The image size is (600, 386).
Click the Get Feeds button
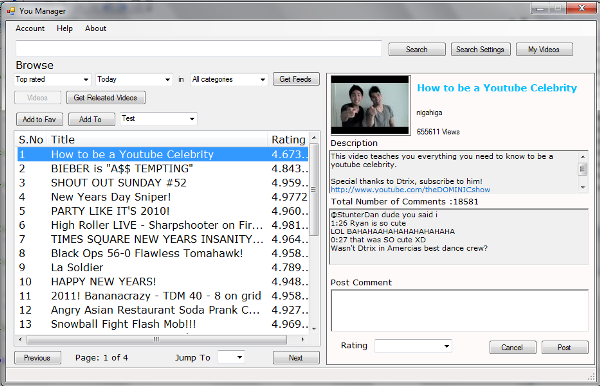coord(296,79)
